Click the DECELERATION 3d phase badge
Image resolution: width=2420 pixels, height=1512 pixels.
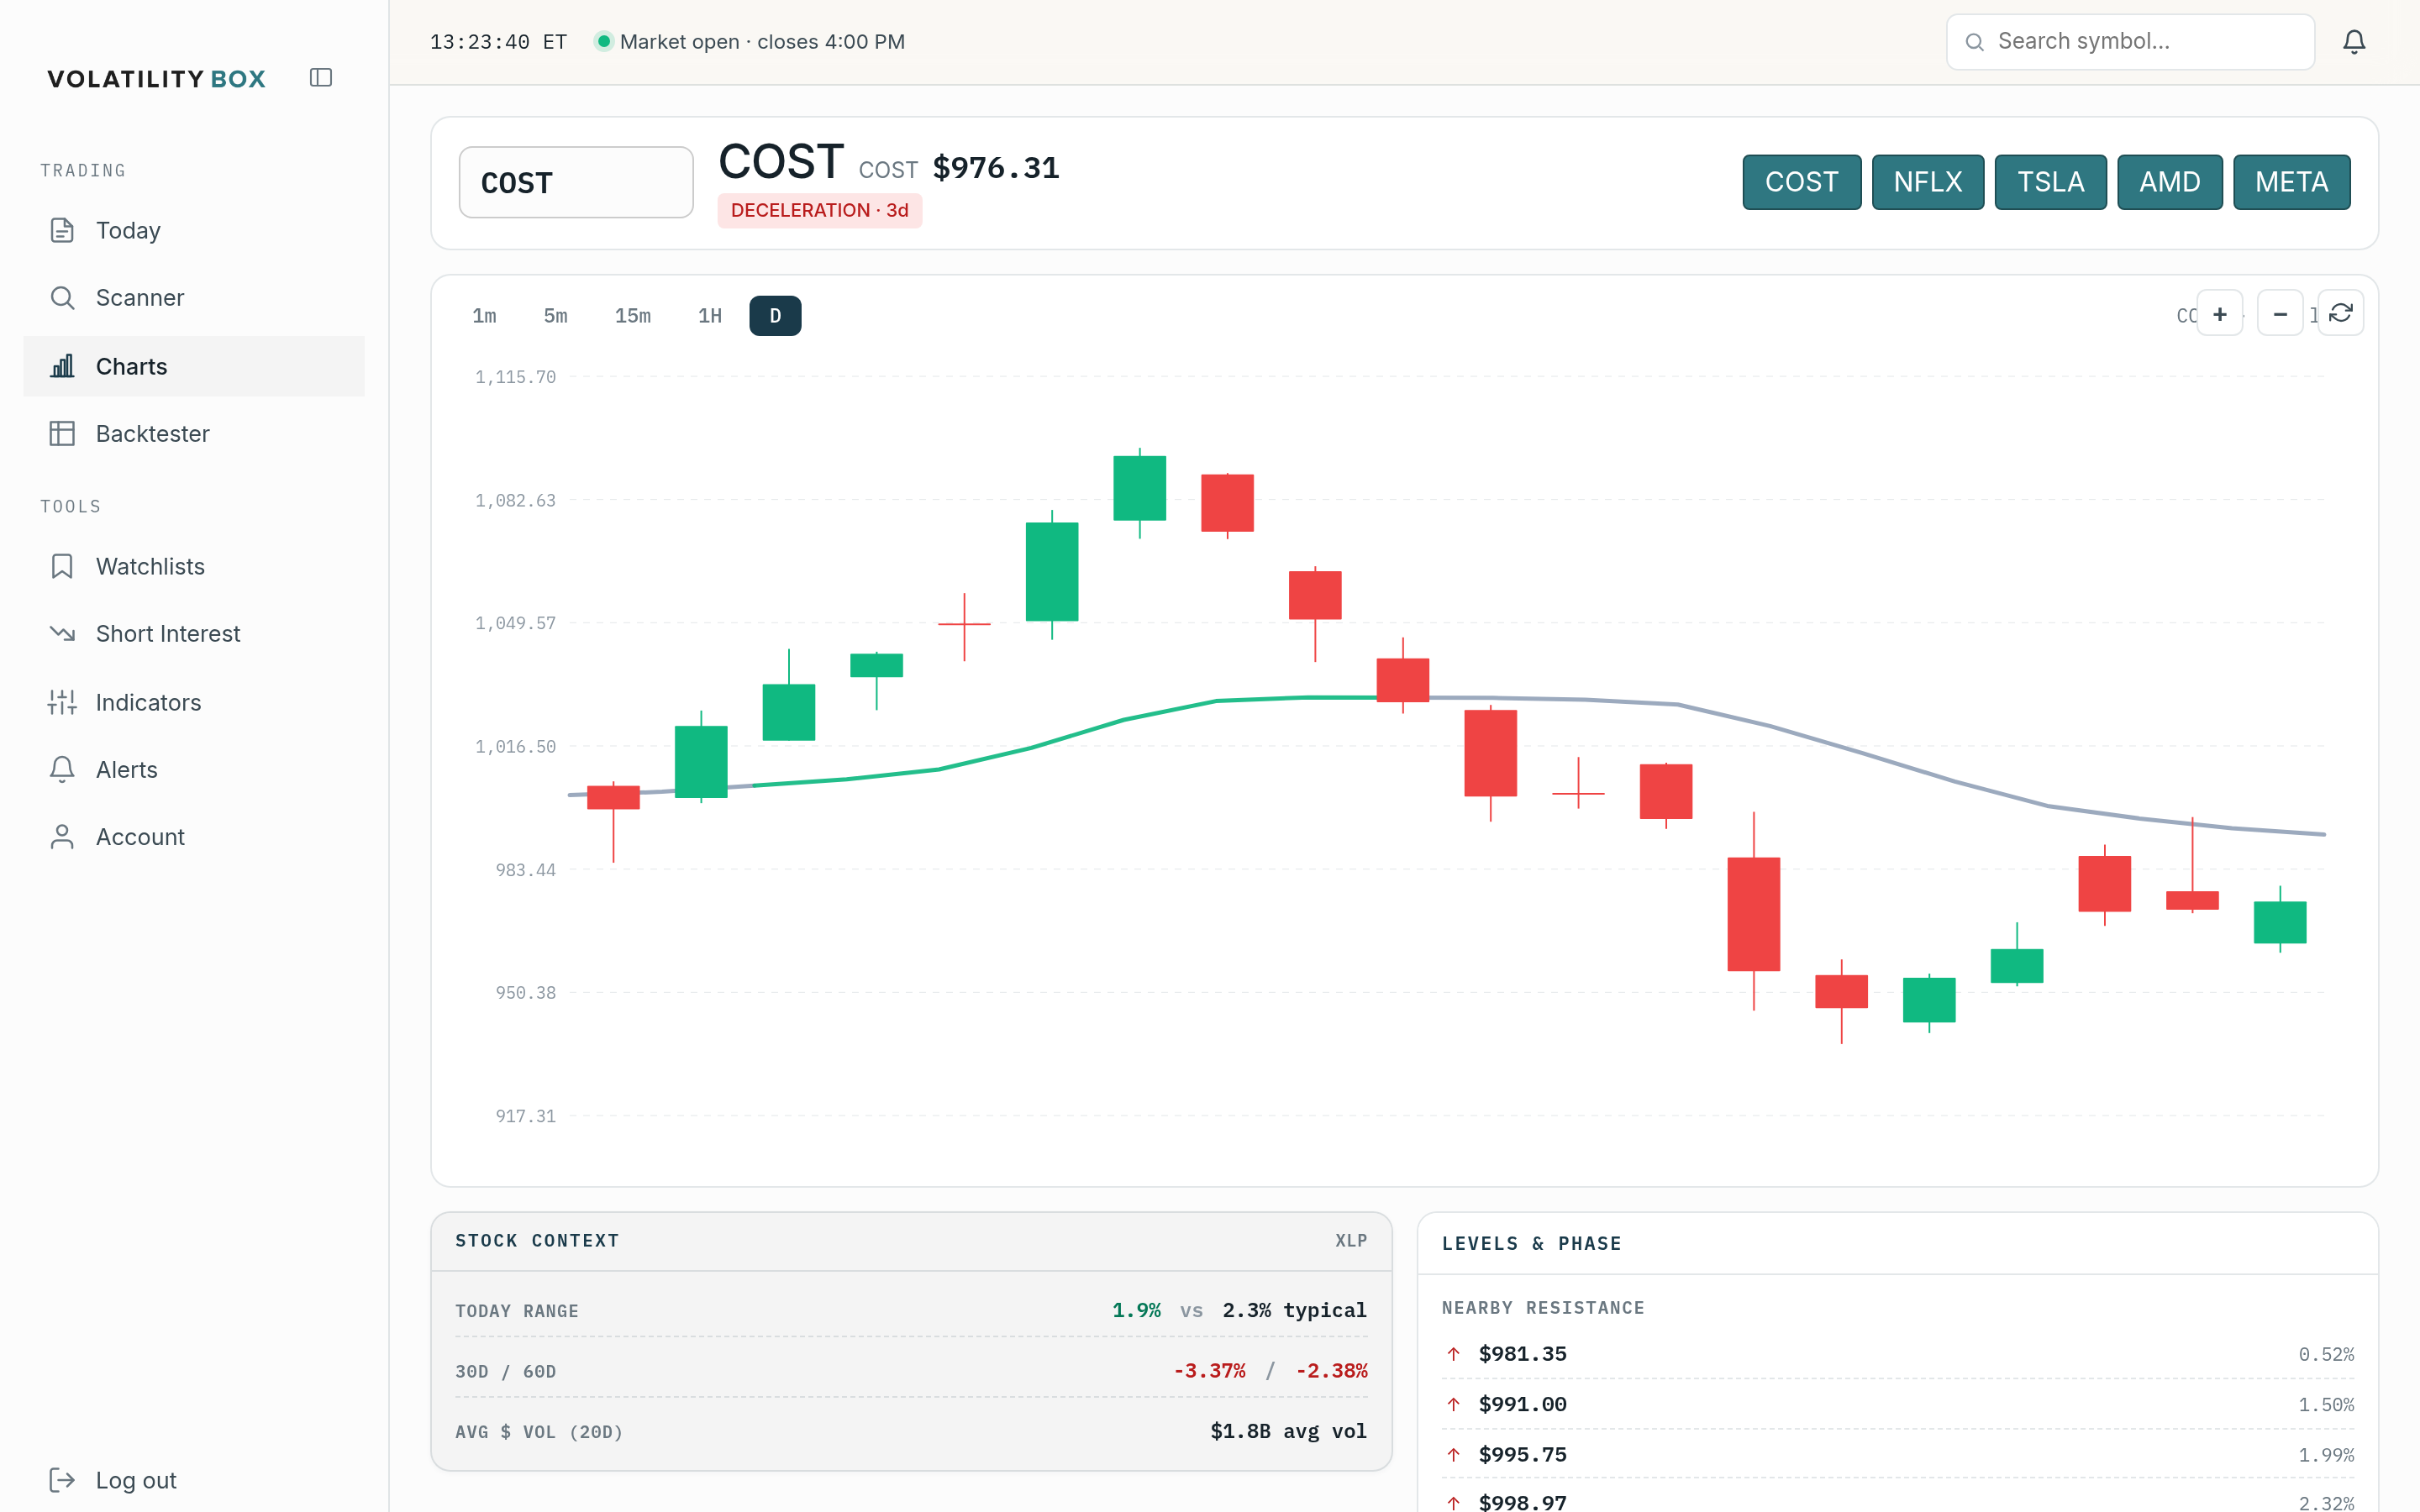click(819, 210)
